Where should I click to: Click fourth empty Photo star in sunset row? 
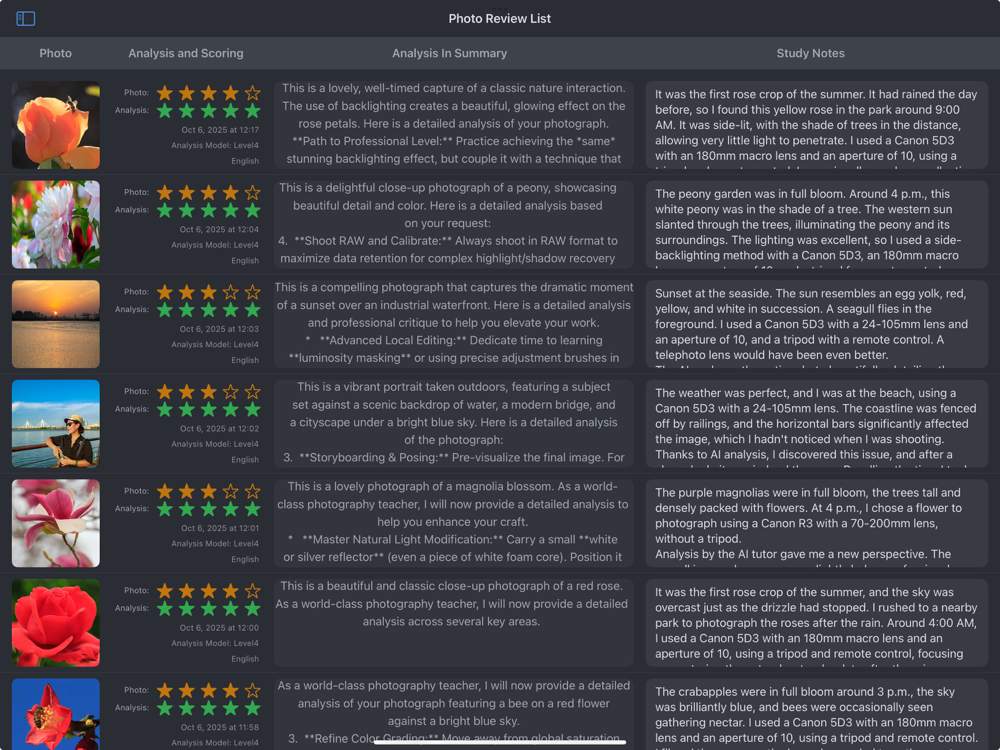(x=230, y=292)
